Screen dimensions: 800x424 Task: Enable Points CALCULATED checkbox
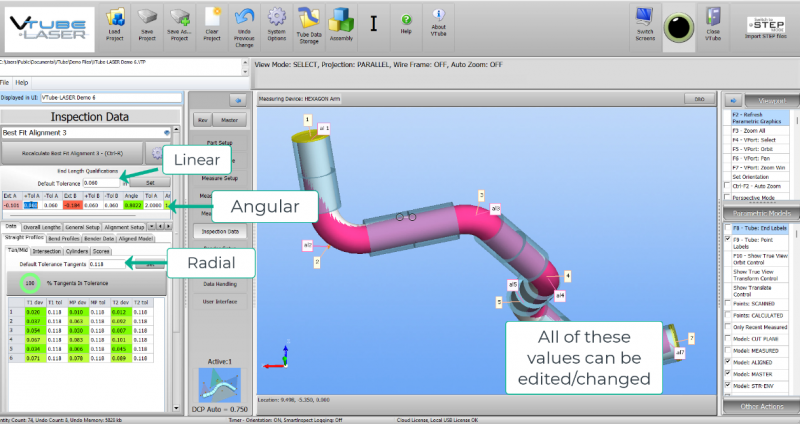pyautogui.click(x=728, y=315)
